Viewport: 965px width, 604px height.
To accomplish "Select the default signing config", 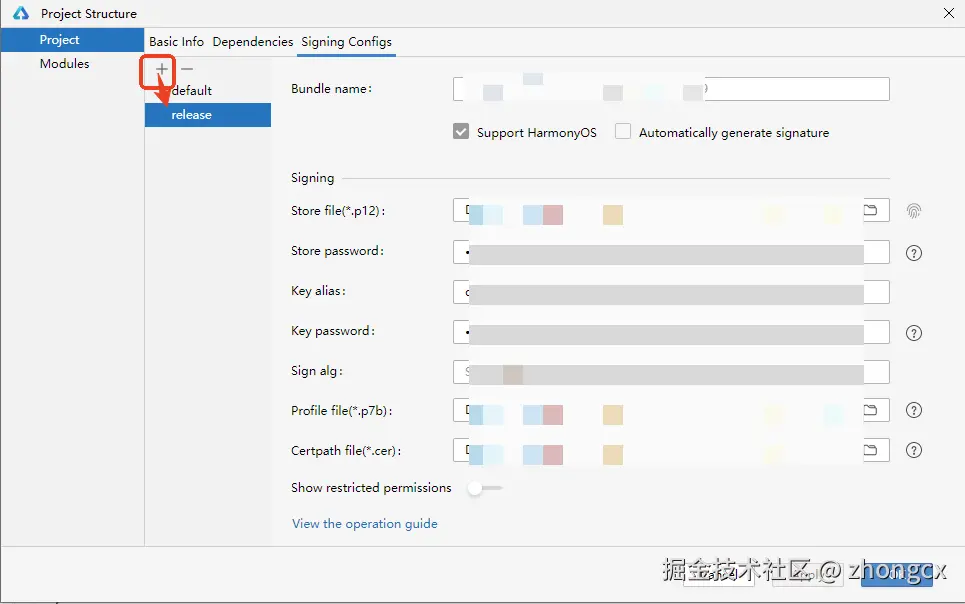I will point(192,91).
